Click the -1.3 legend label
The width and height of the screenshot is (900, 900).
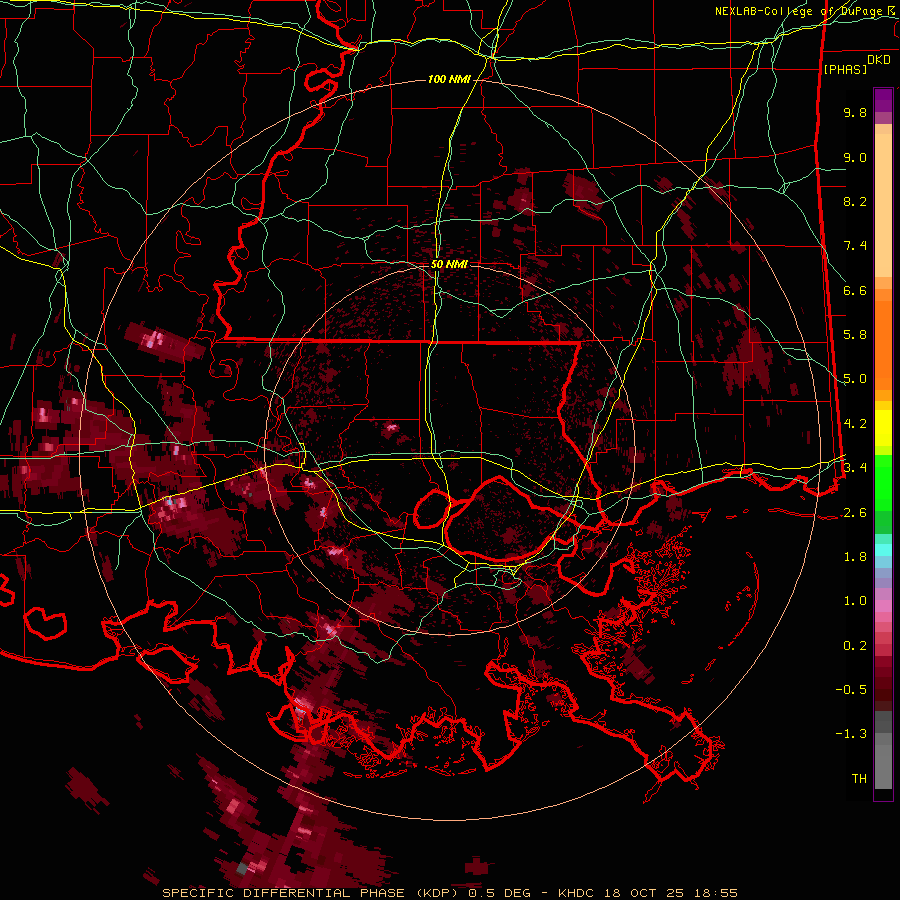tap(851, 734)
